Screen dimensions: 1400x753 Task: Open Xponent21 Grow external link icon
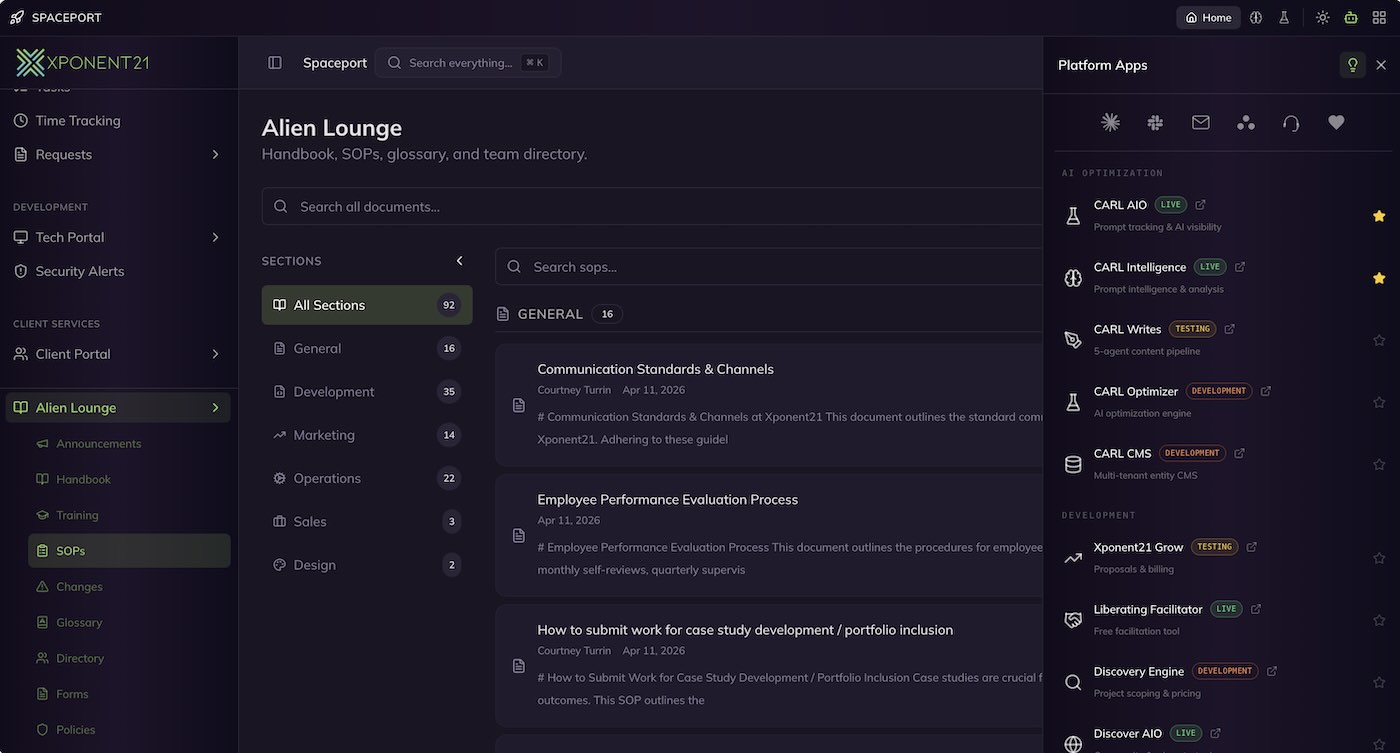(x=1251, y=547)
